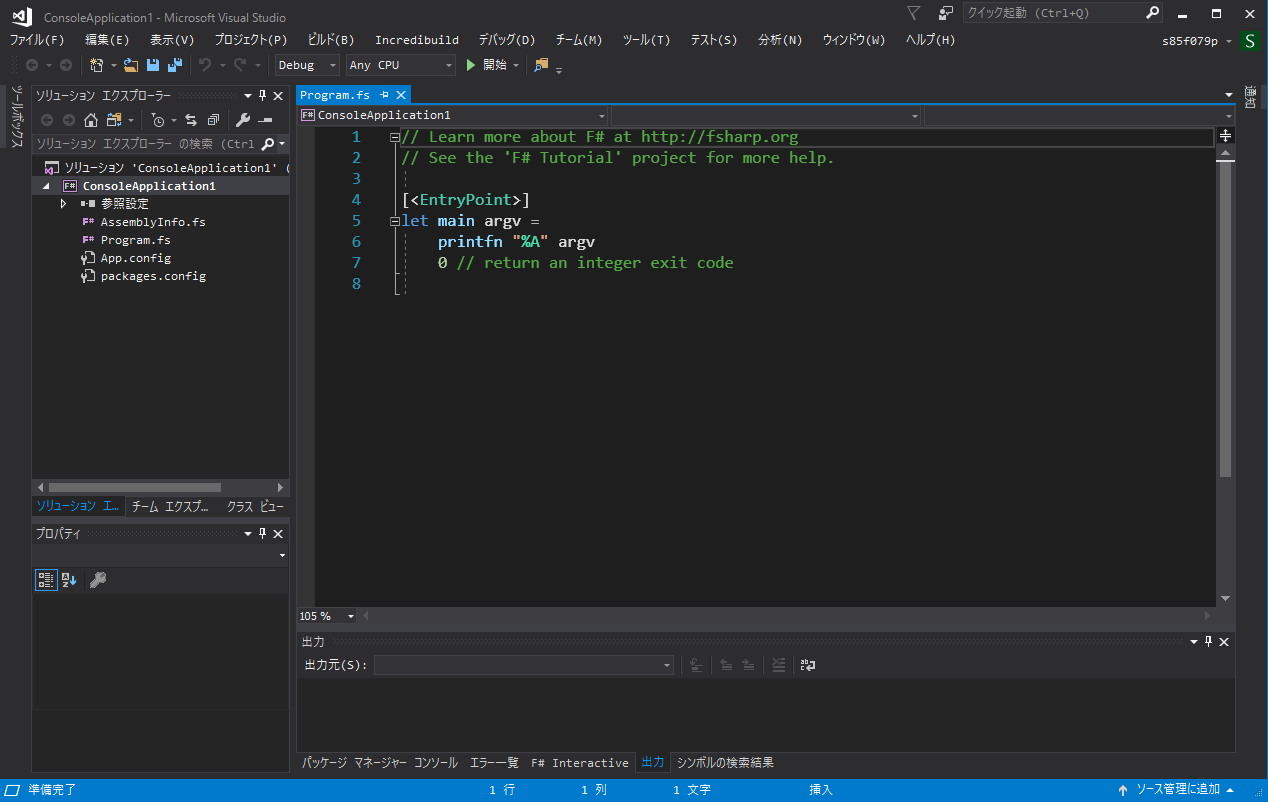
Task: Start debugging with the green 開始 arrow
Action: tap(470, 64)
